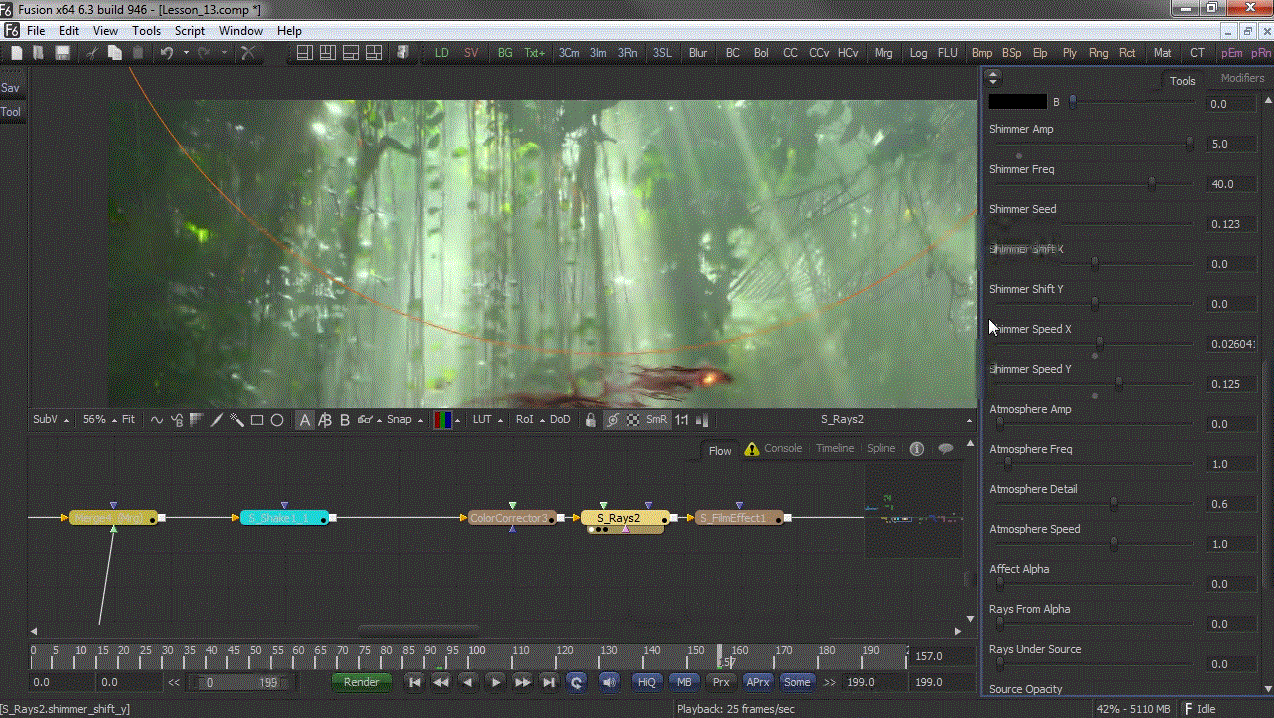The height and width of the screenshot is (718, 1274).
Task: Click the Delete X icon in the toolbar
Action: 249,53
